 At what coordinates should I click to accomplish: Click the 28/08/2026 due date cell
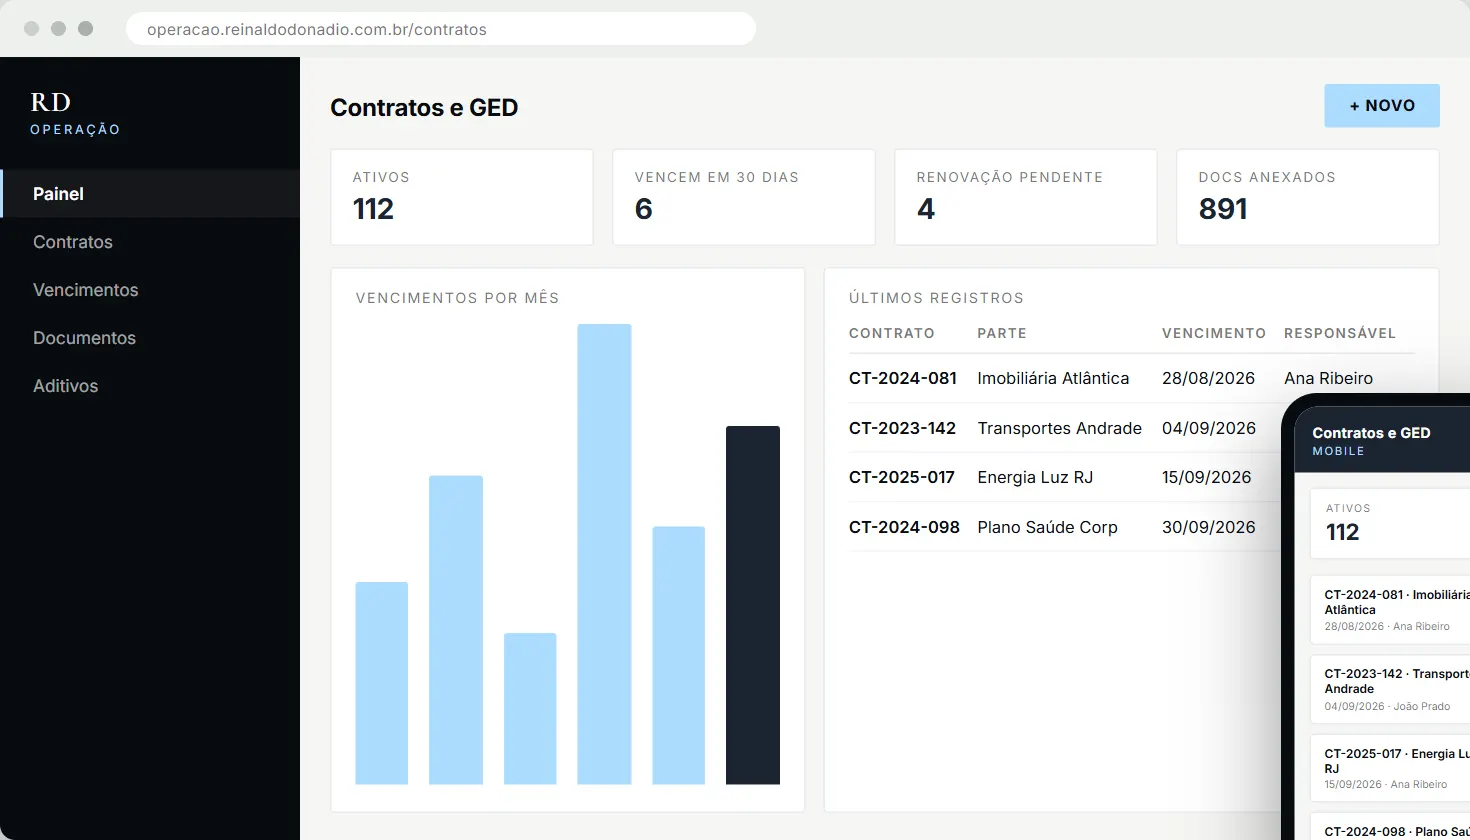click(1208, 378)
